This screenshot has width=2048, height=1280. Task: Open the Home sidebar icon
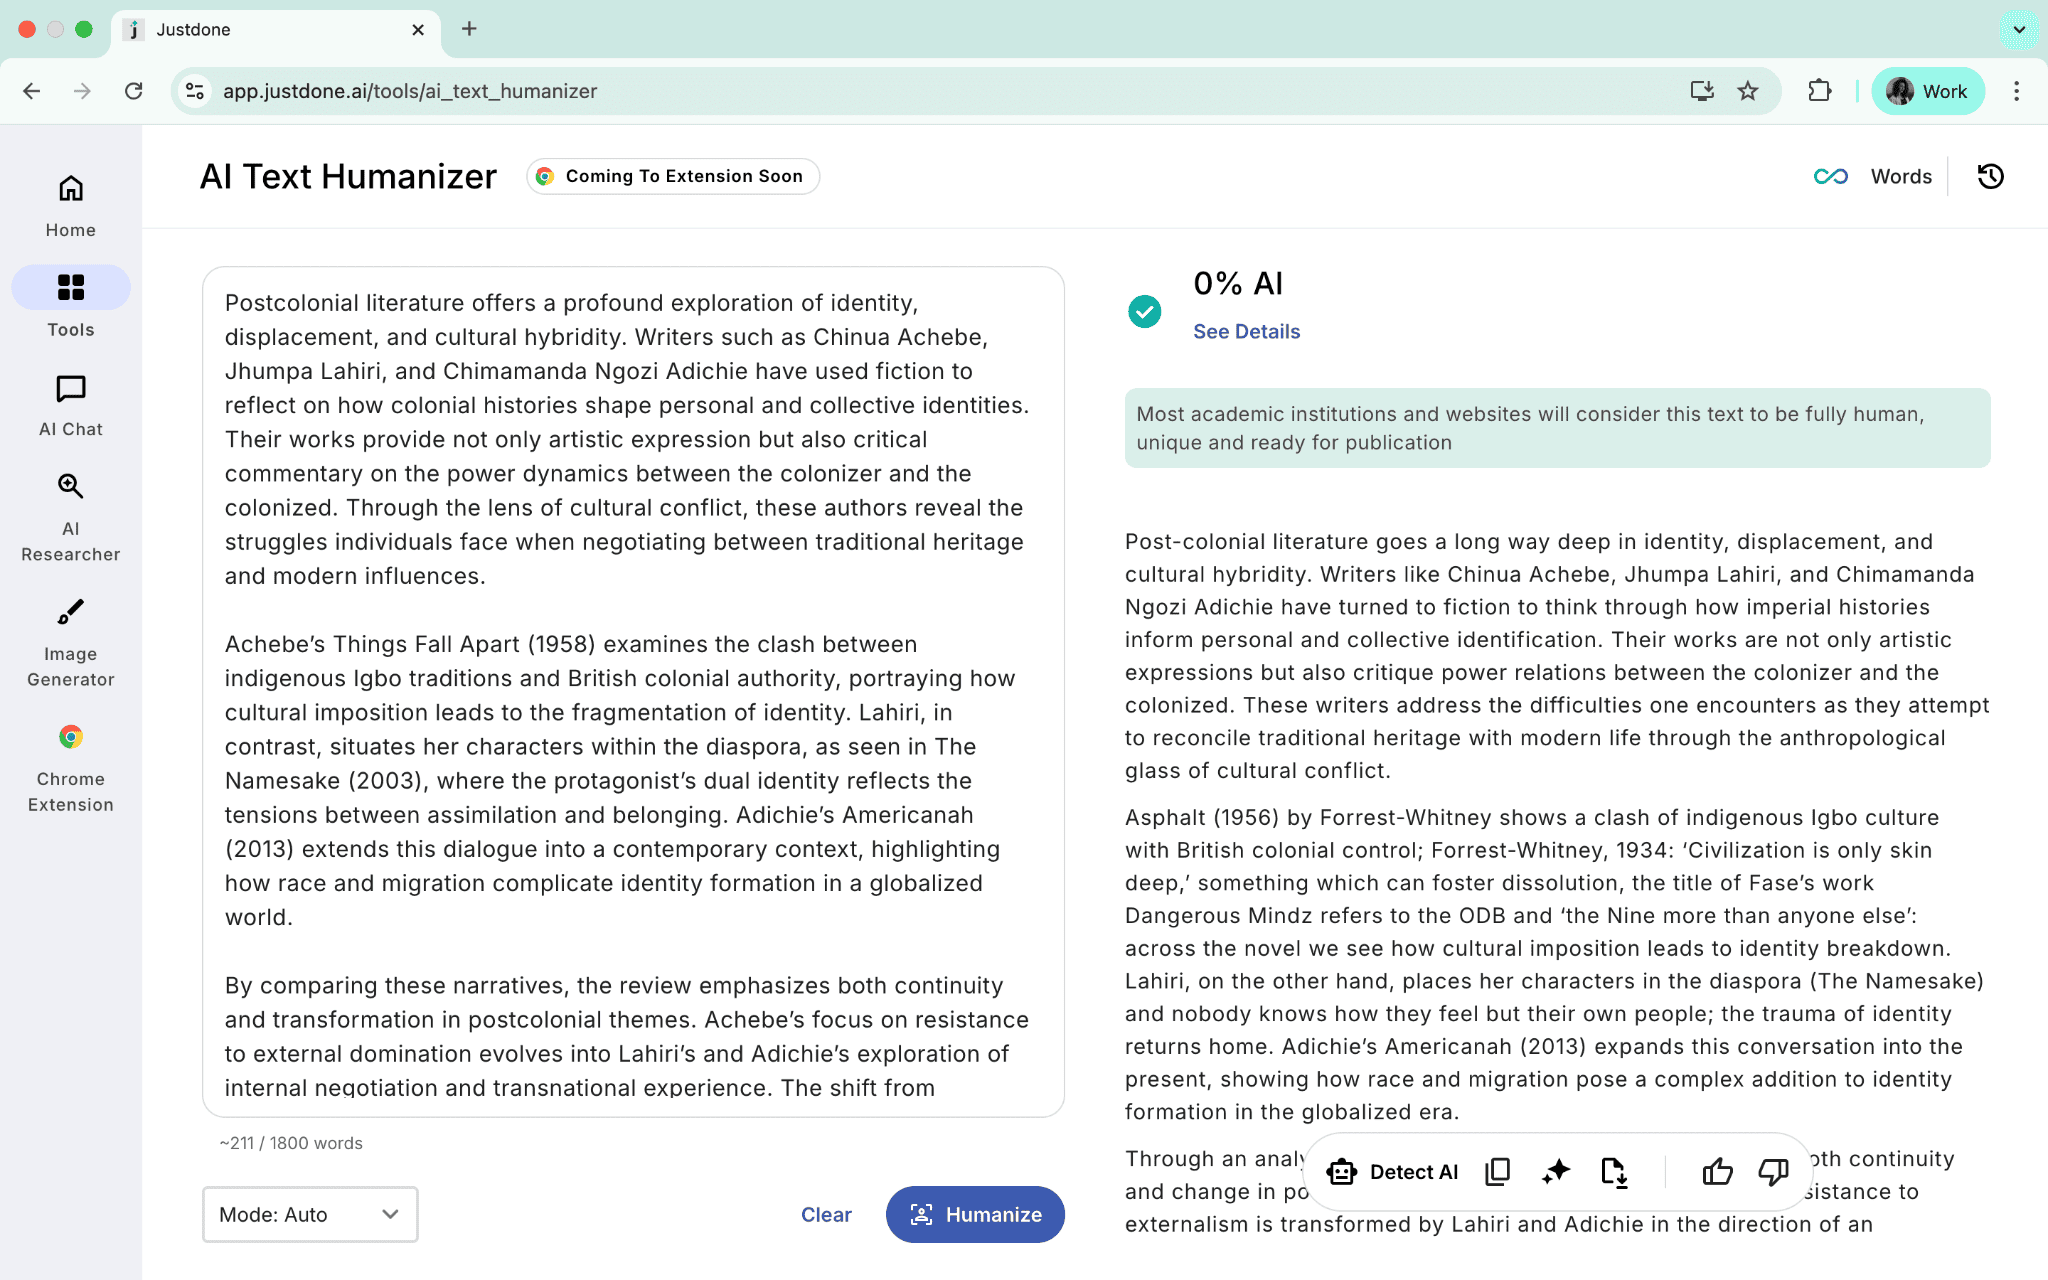70,204
